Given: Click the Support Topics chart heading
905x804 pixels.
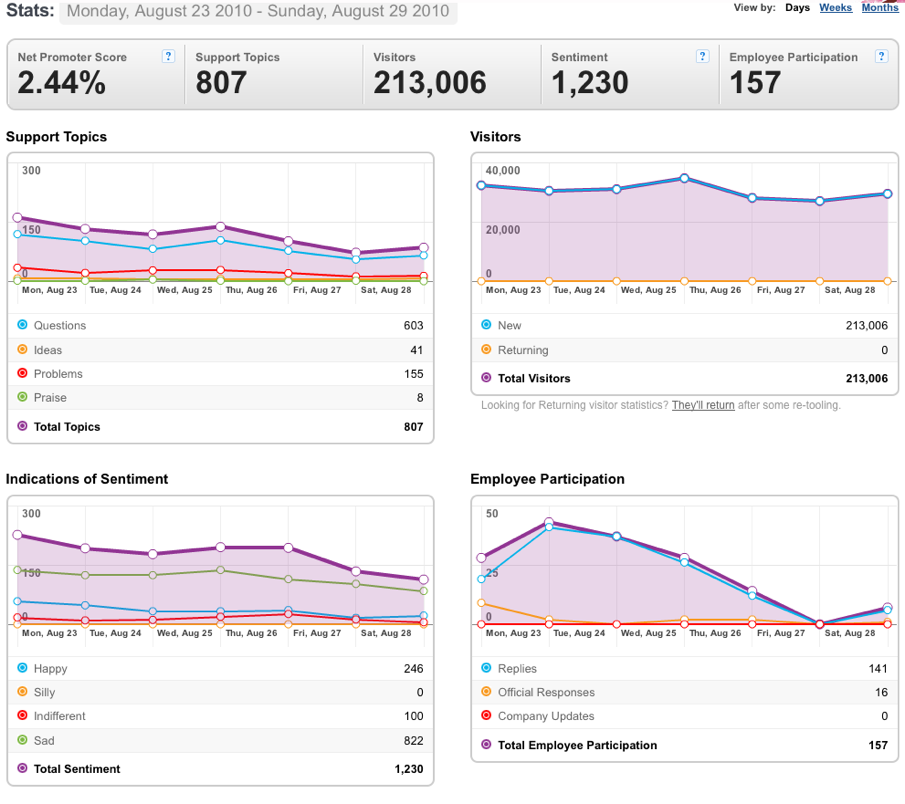Looking at the screenshot, I should [x=56, y=137].
